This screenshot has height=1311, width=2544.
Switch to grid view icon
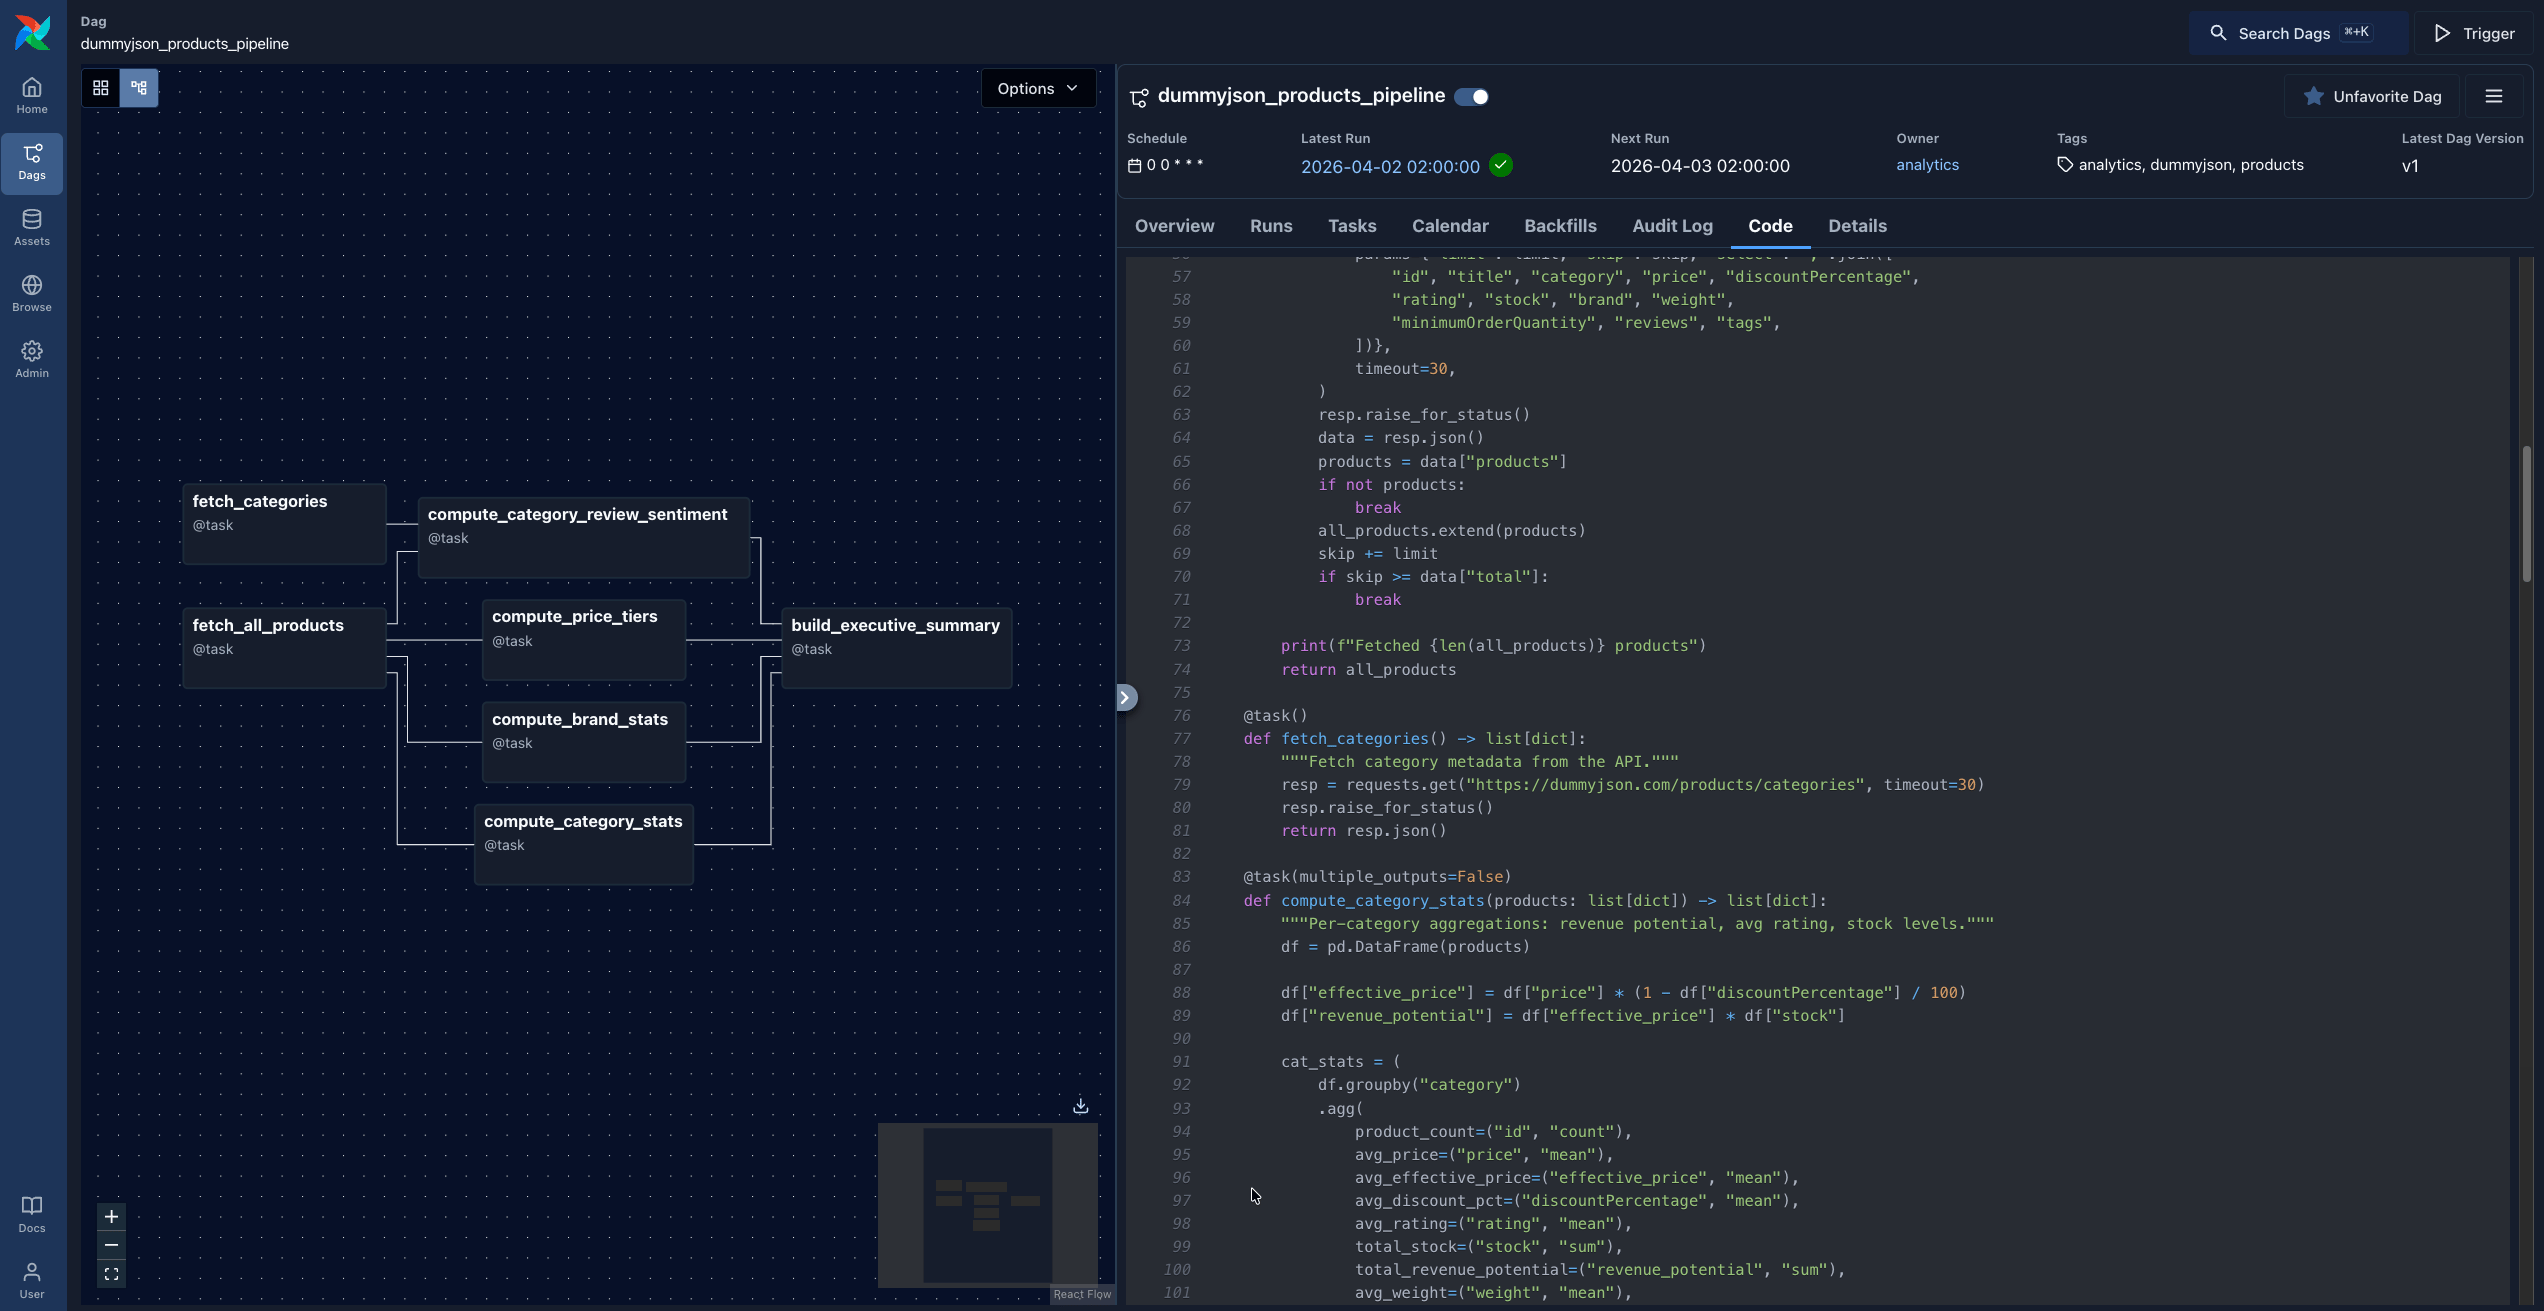coord(101,88)
